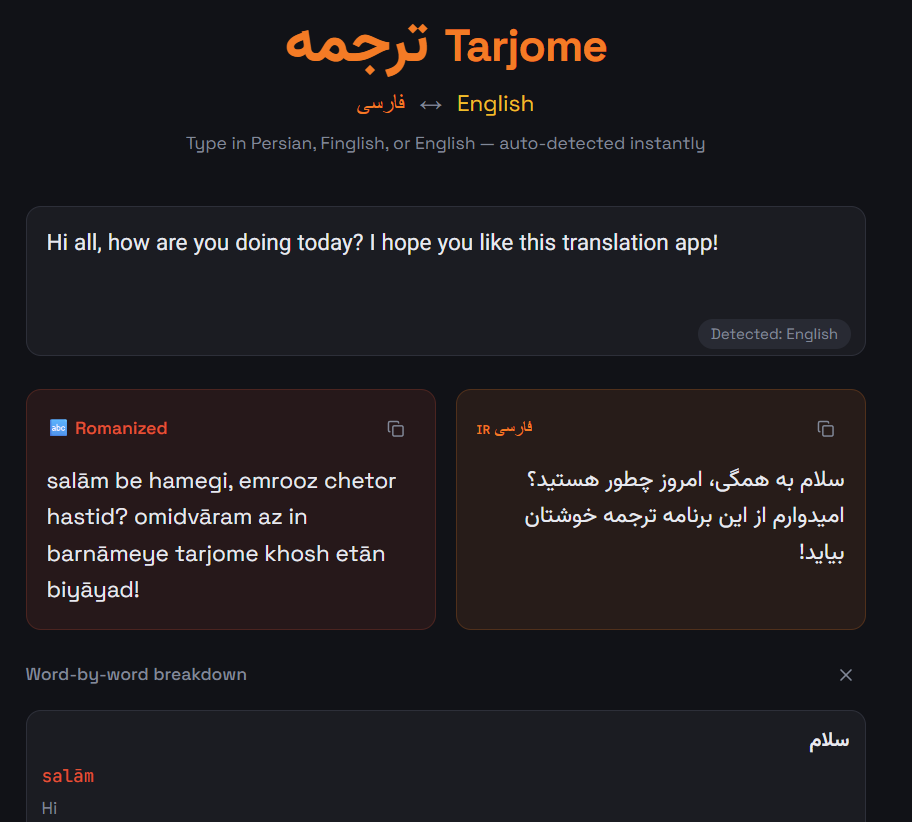Click the Hi translation gloss
Viewport: 912px width, 822px height.
[x=49, y=806]
